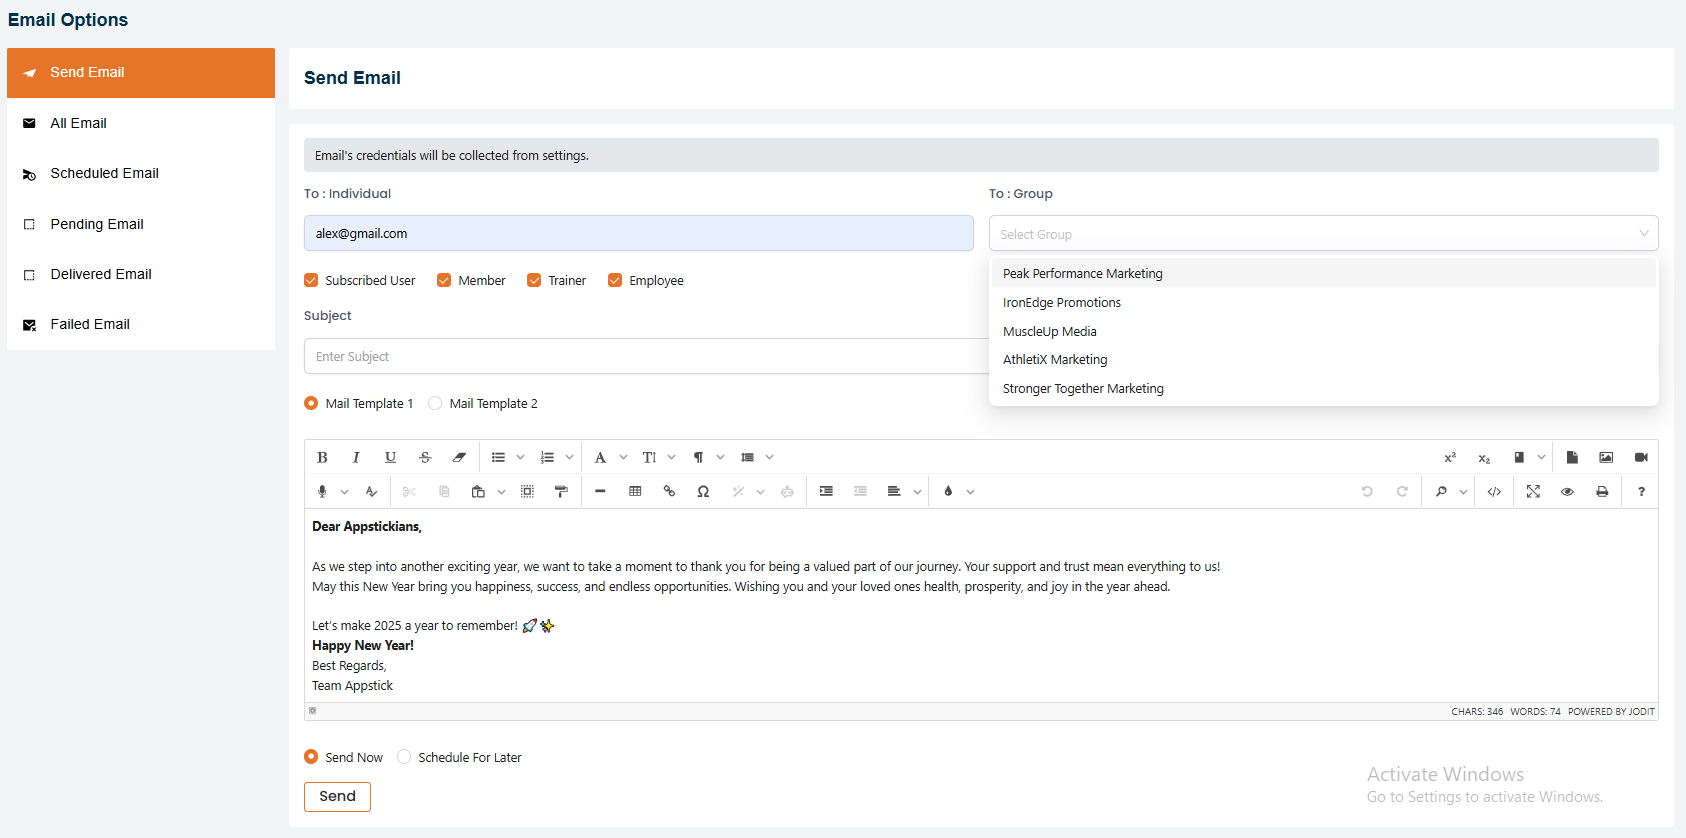Image resolution: width=1686 pixels, height=838 pixels.
Task: Open the Scheduled Email section
Action: pos(104,173)
